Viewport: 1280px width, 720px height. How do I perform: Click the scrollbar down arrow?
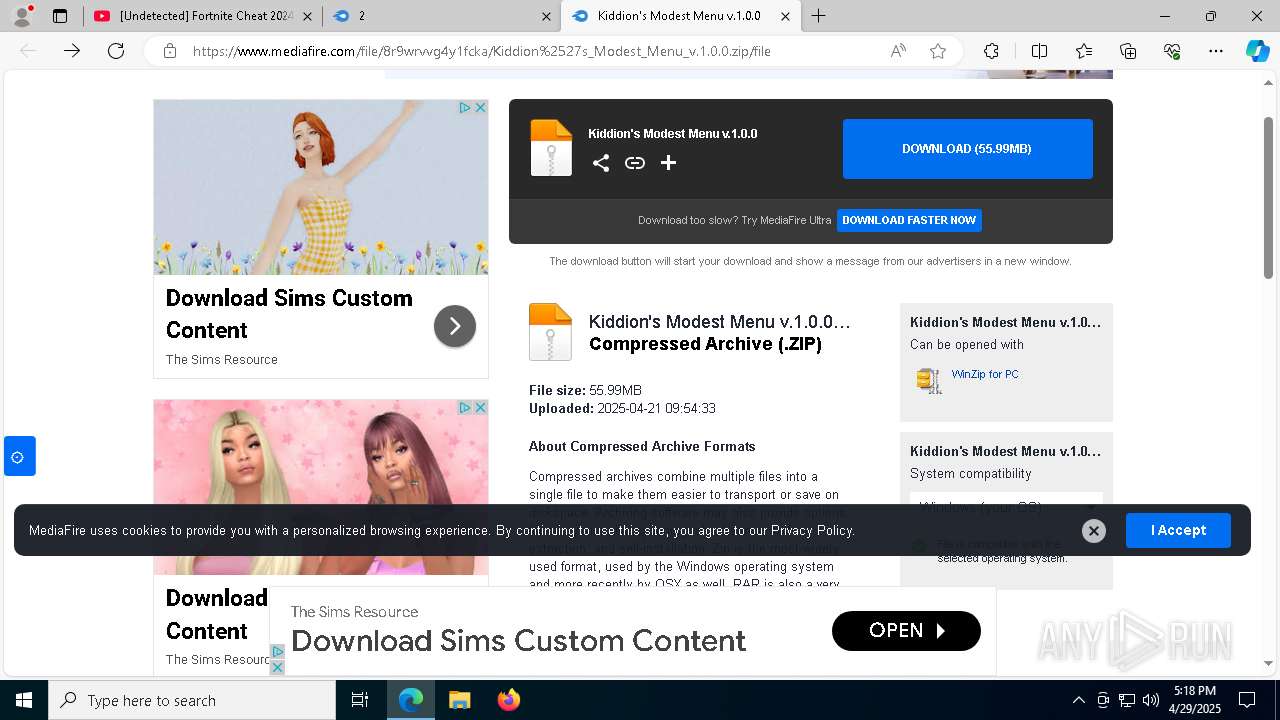(x=1268, y=662)
